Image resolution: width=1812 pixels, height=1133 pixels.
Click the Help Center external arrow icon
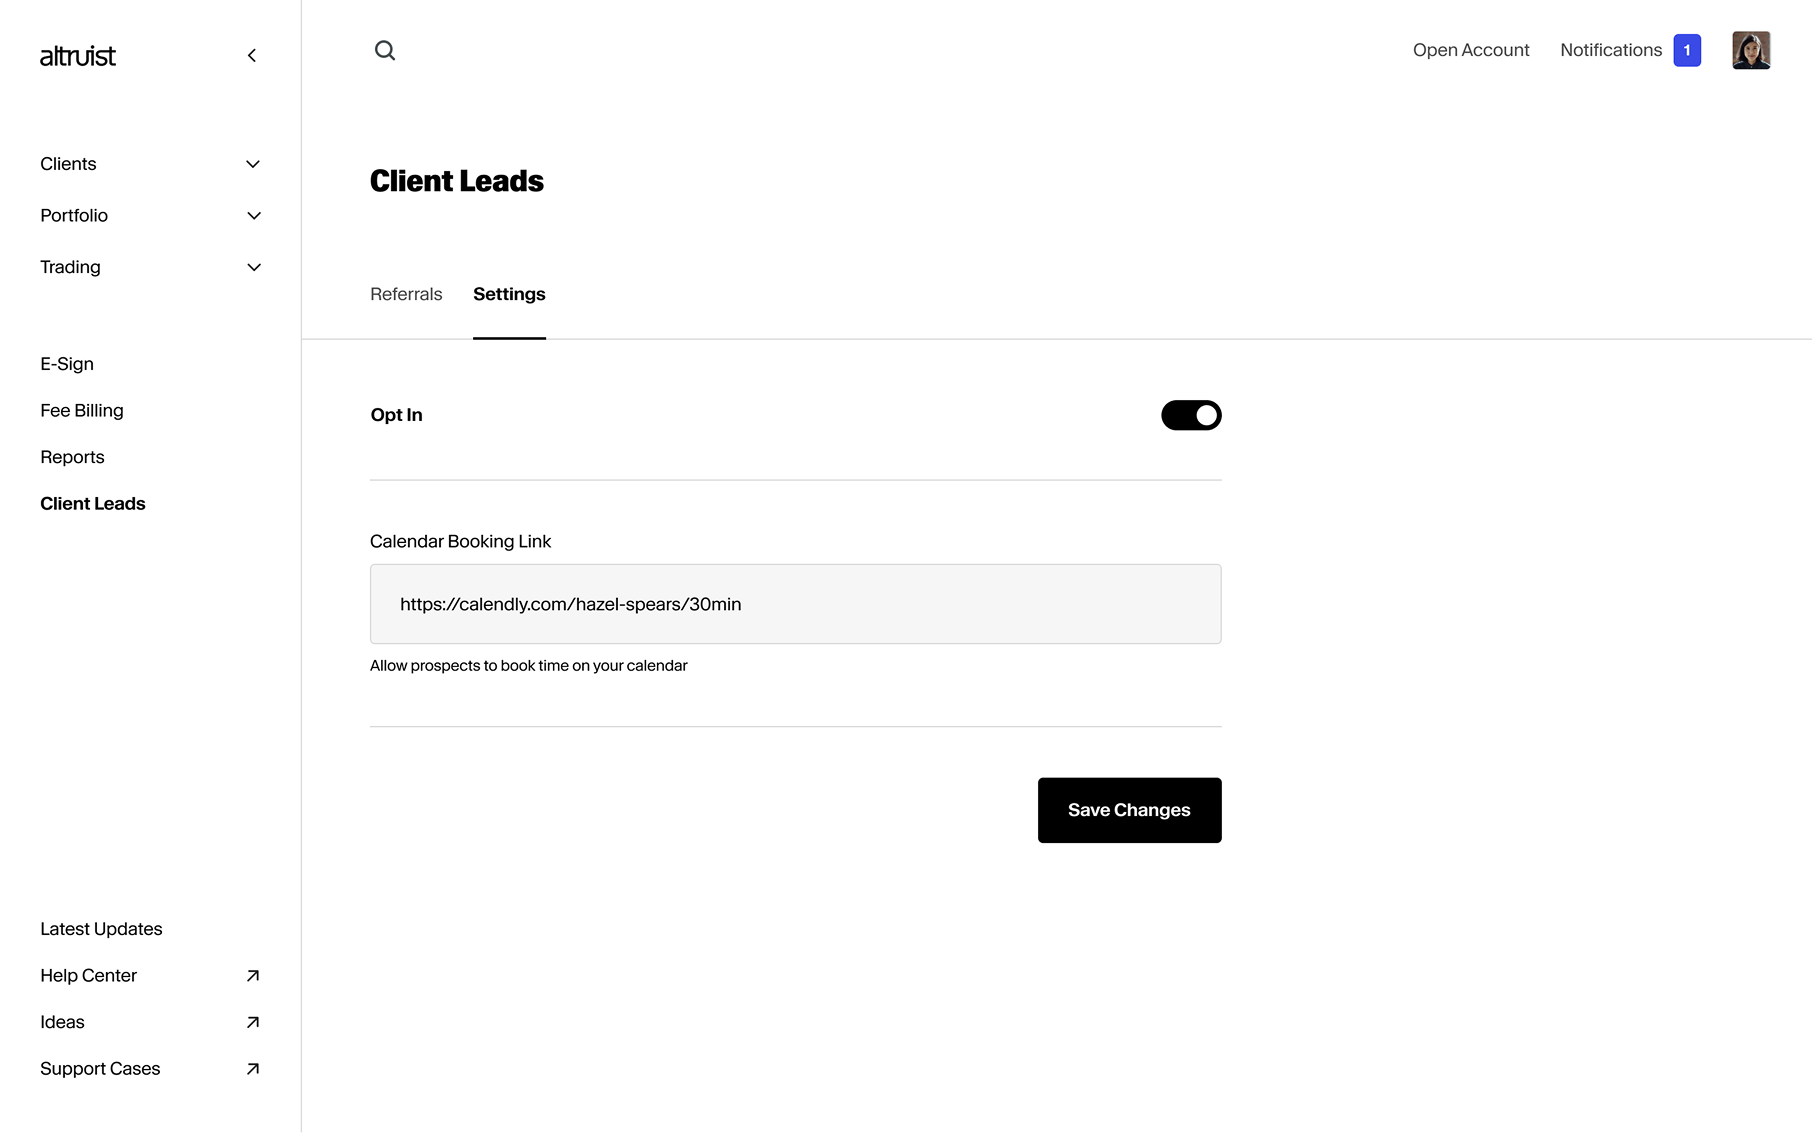253,976
